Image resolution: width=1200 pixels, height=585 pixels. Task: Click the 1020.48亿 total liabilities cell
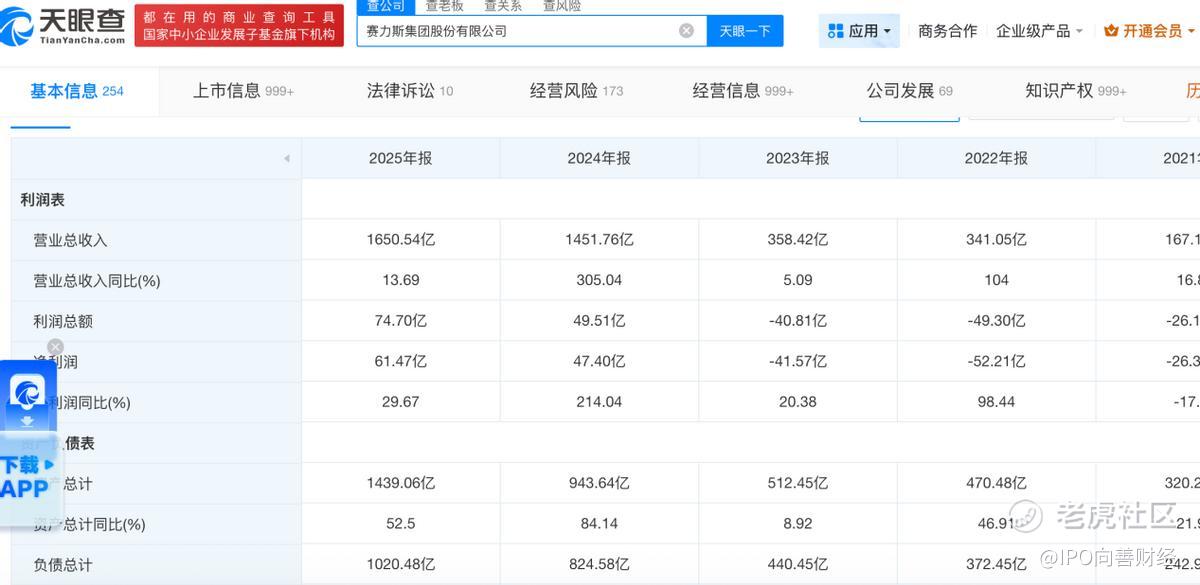pyautogui.click(x=401, y=565)
